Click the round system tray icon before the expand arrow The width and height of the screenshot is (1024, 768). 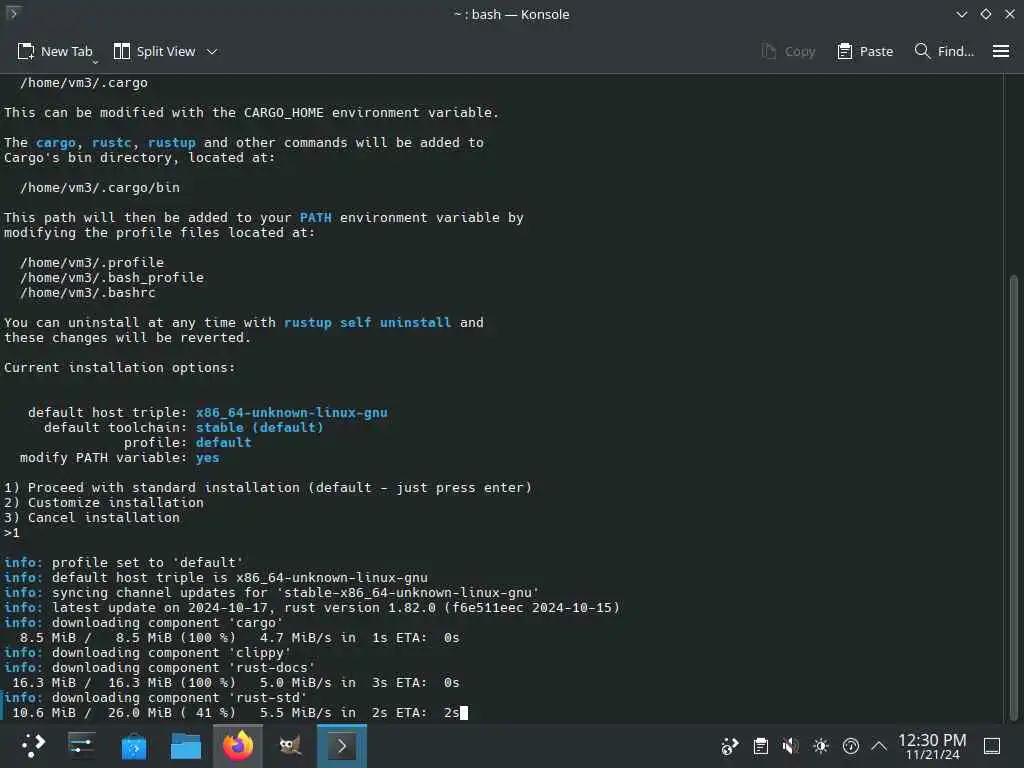[851, 746]
